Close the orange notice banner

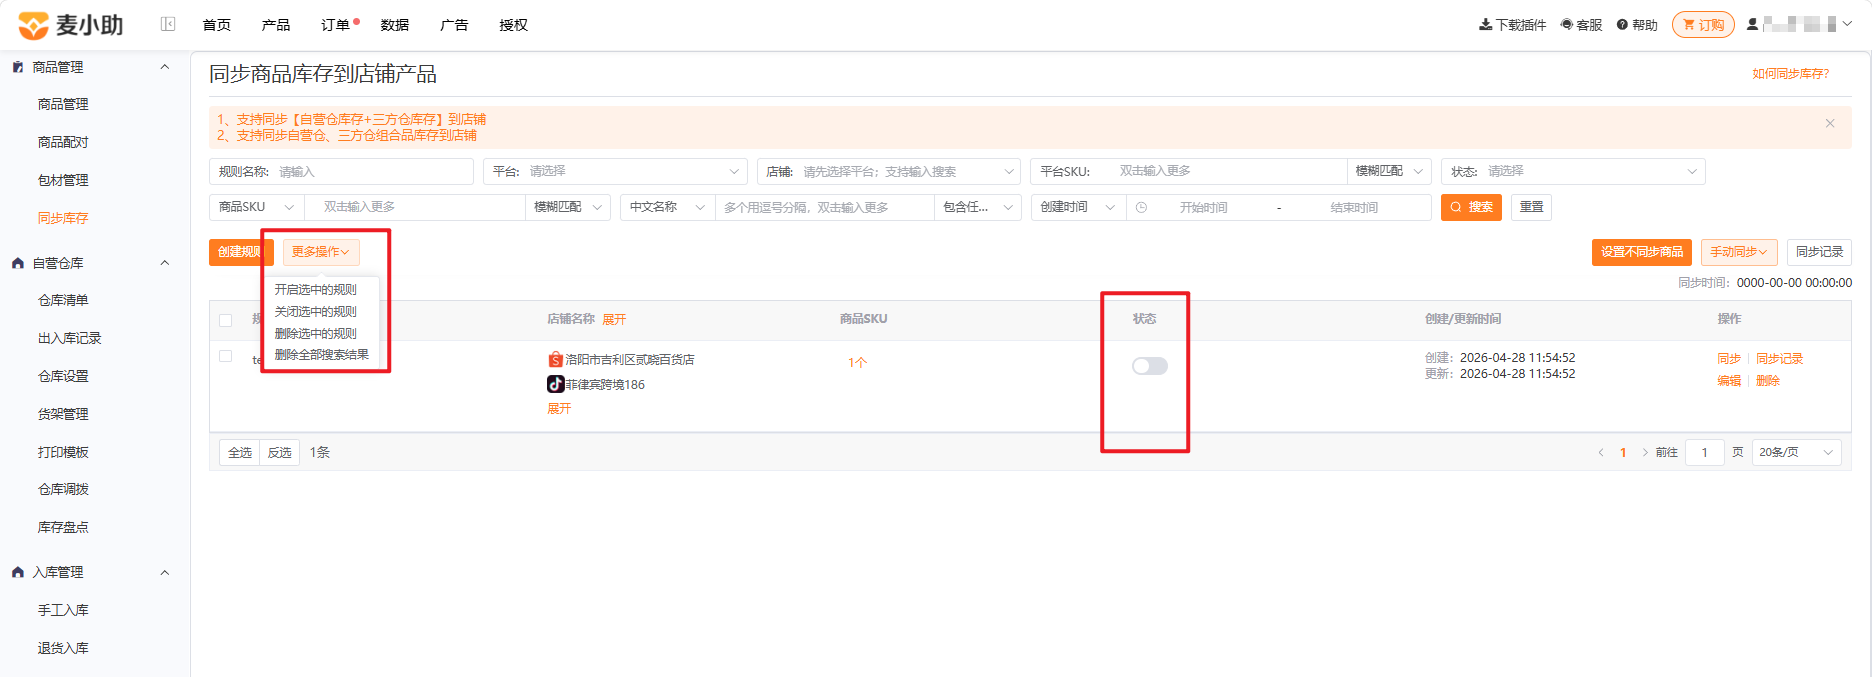click(x=1830, y=123)
